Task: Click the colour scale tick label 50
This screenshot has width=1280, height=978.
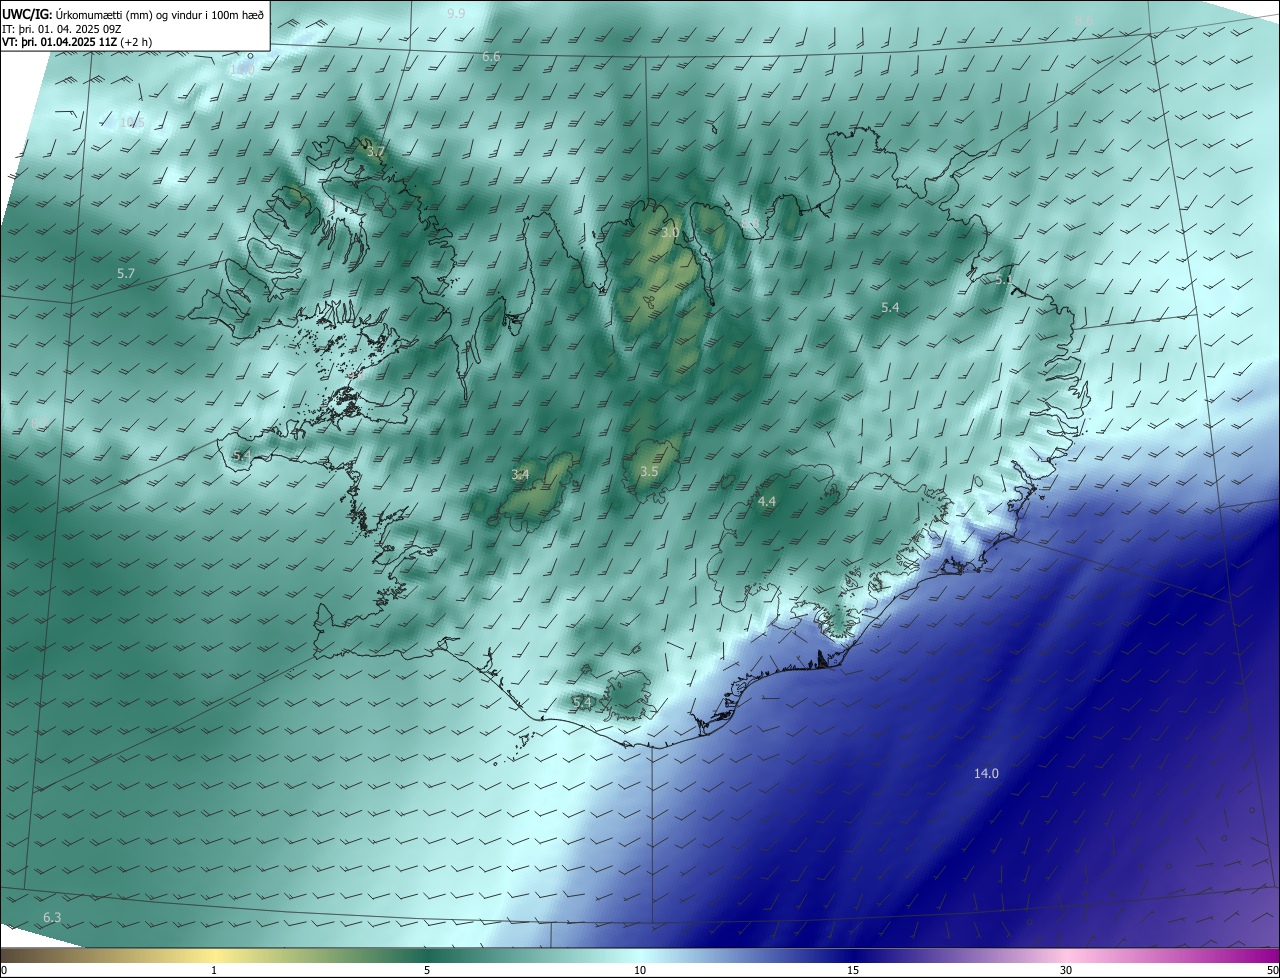Action: [x=1272, y=970]
